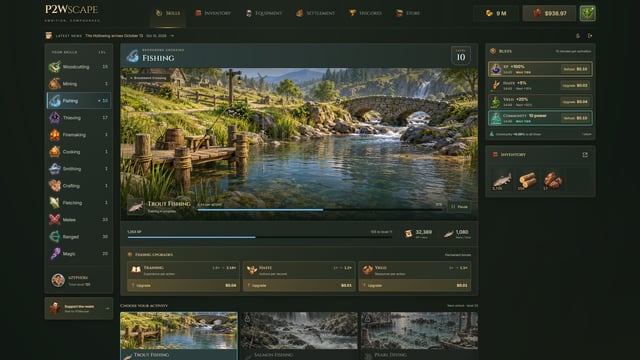Upgrade the Yield fishing upgrade
Viewport: 640px width, 360px height.
pos(415,285)
